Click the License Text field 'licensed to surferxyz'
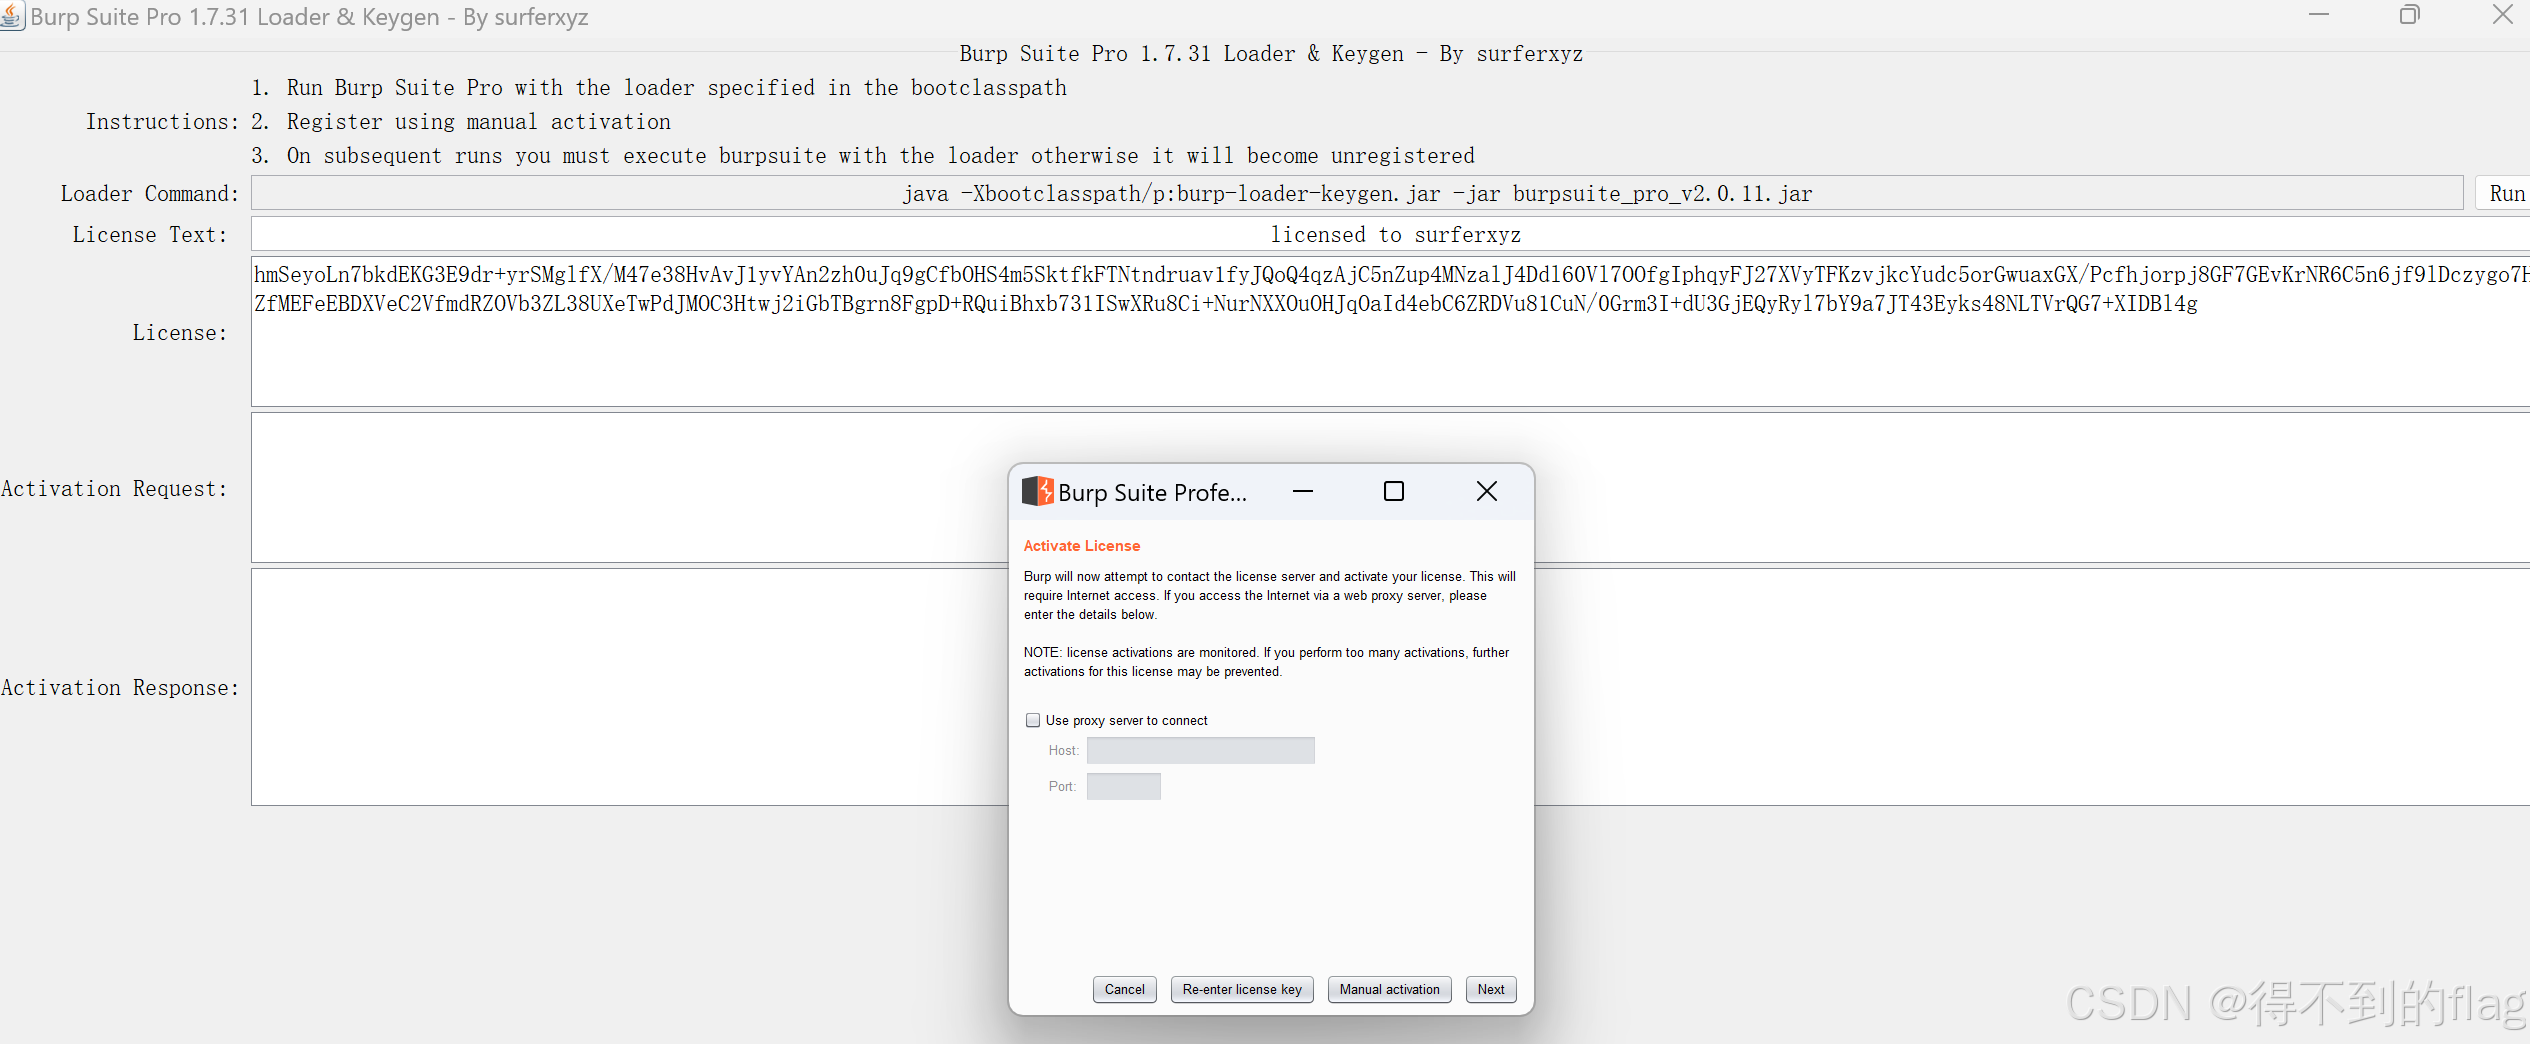This screenshot has height=1044, width=2530. 1390,235
